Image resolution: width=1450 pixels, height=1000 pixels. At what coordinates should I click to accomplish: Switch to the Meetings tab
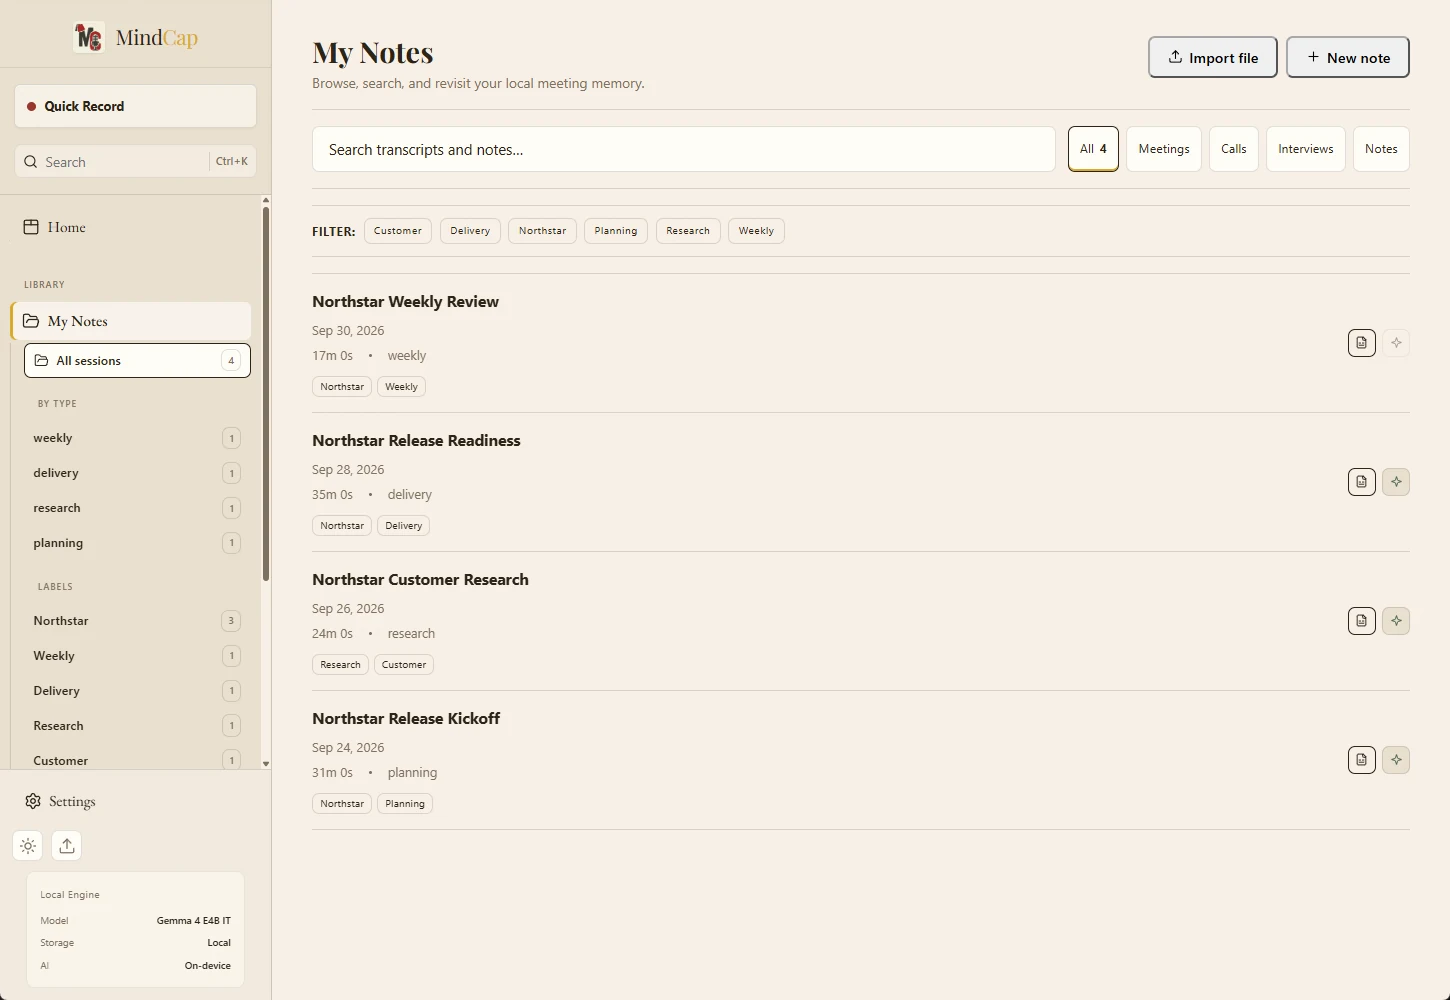tap(1164, 149)
